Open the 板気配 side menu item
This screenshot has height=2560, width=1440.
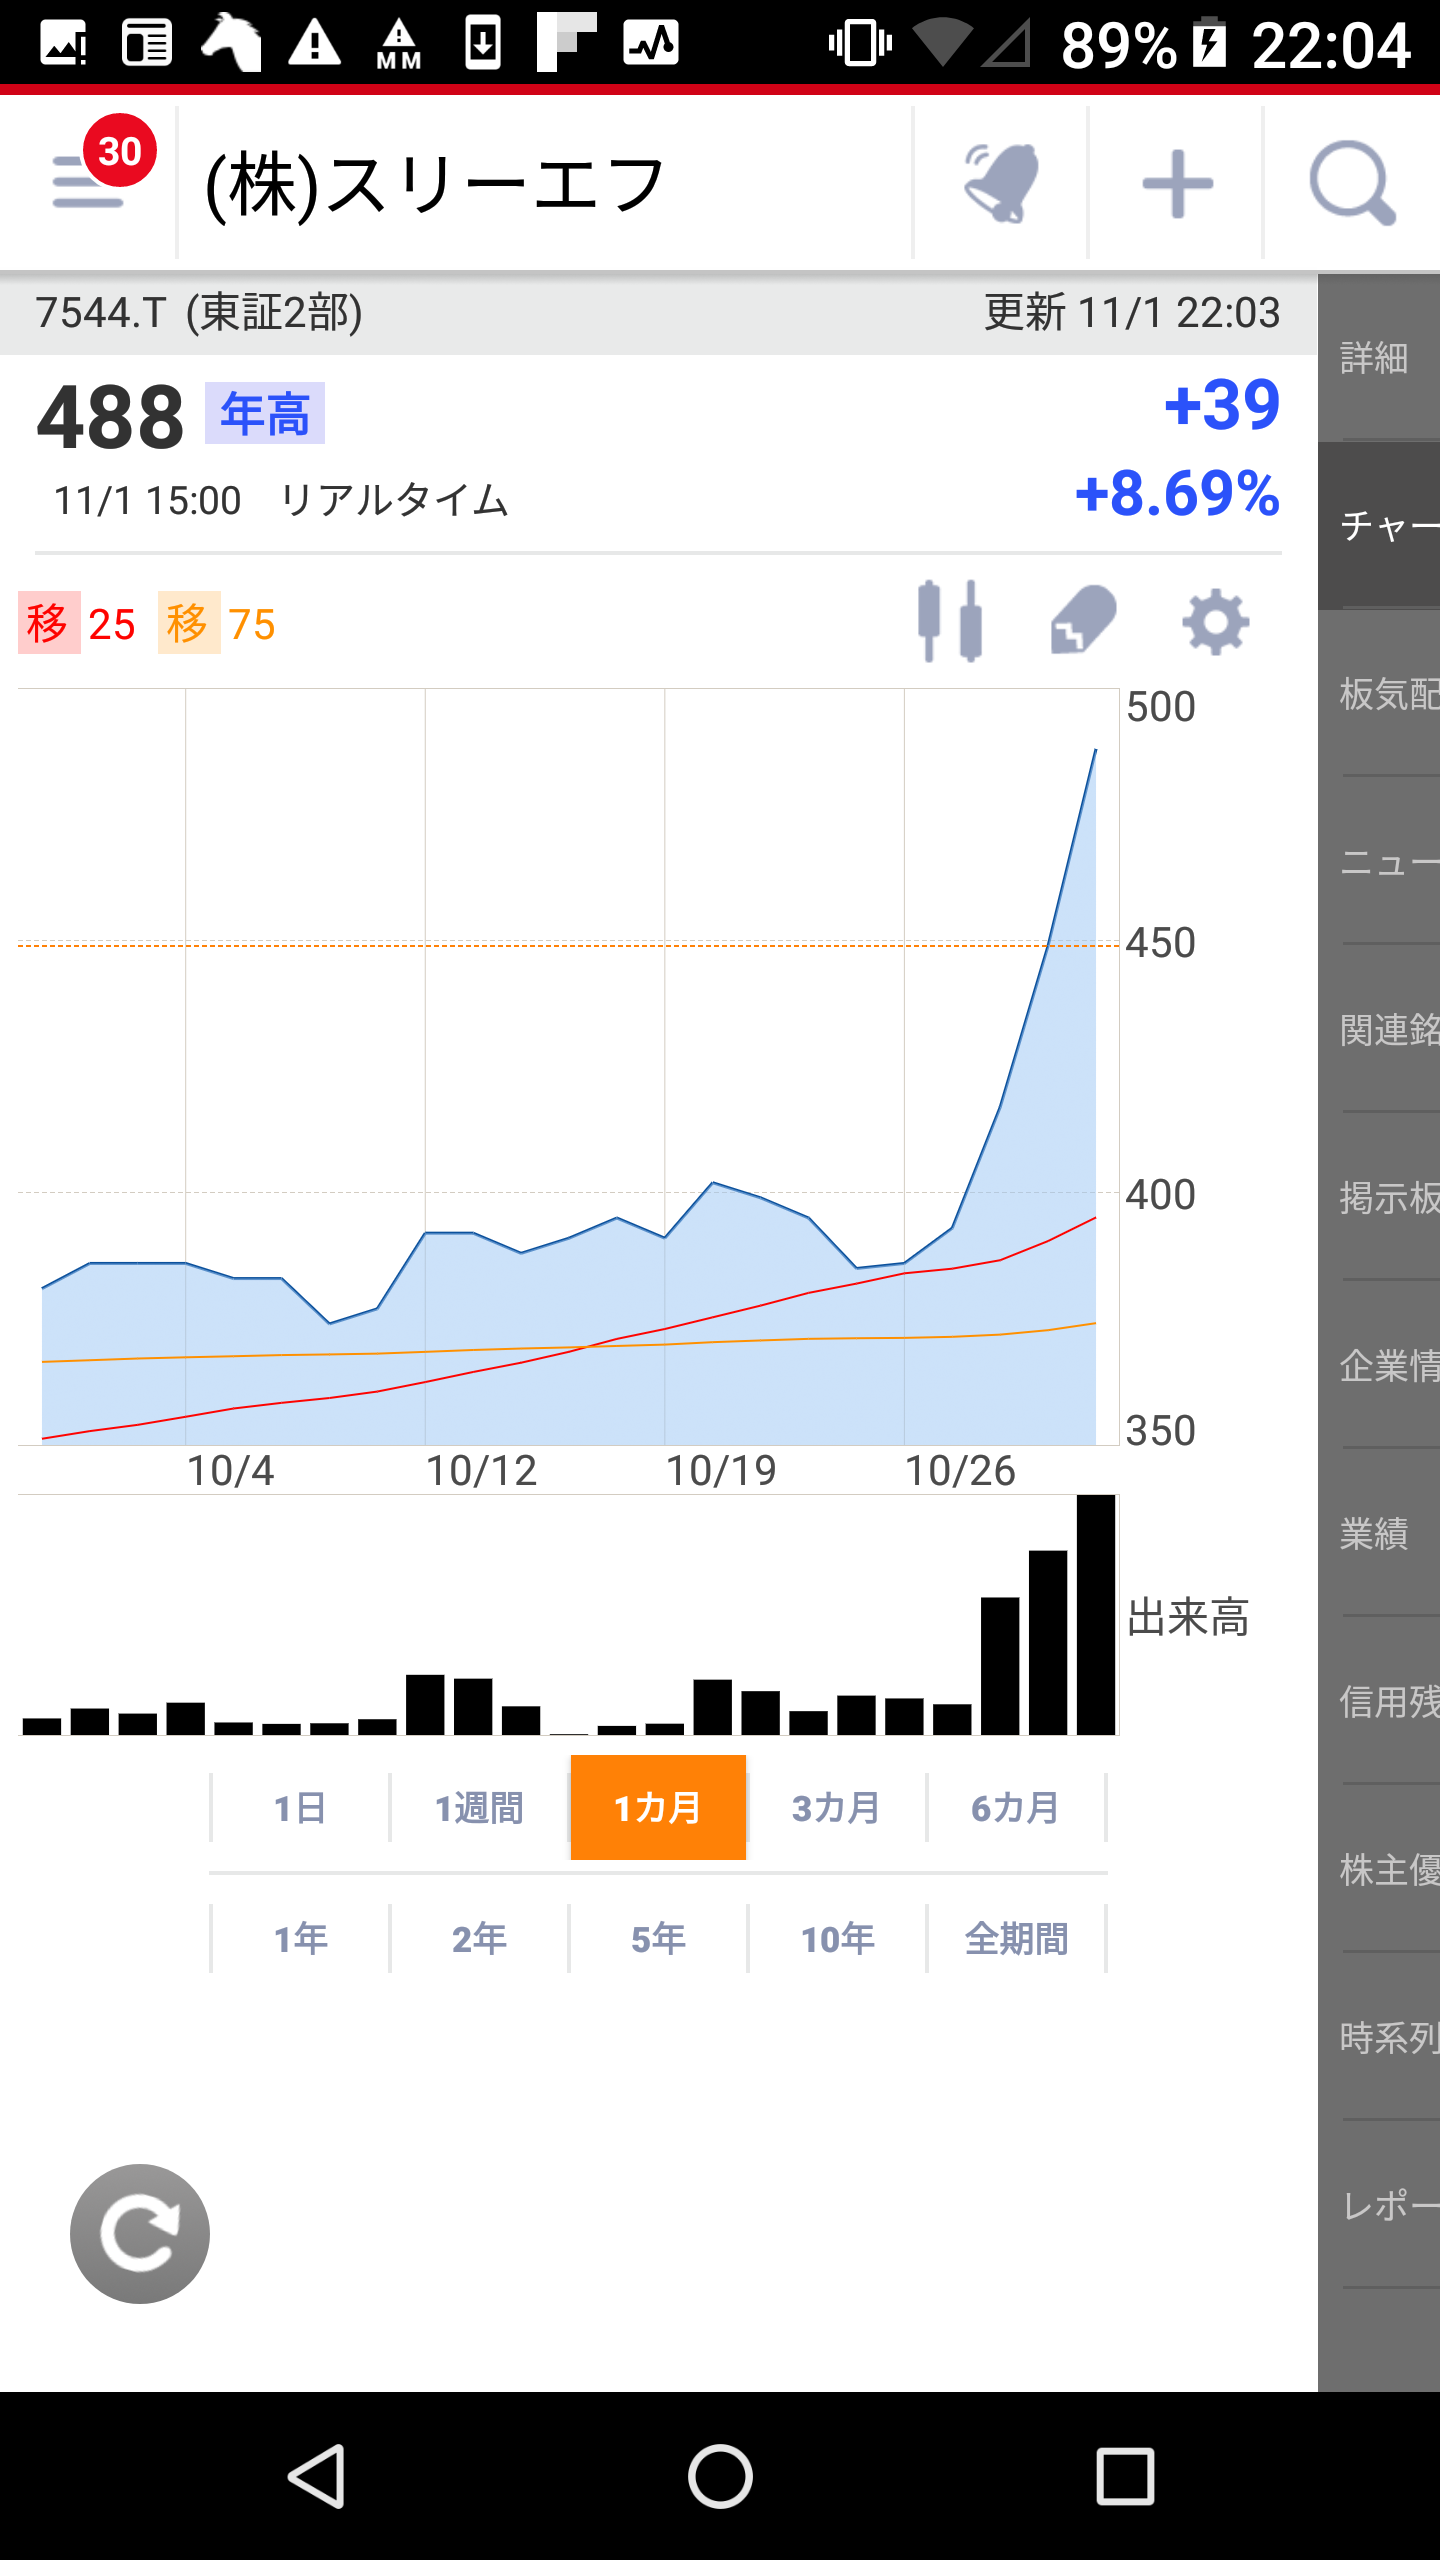point(1379,693)
